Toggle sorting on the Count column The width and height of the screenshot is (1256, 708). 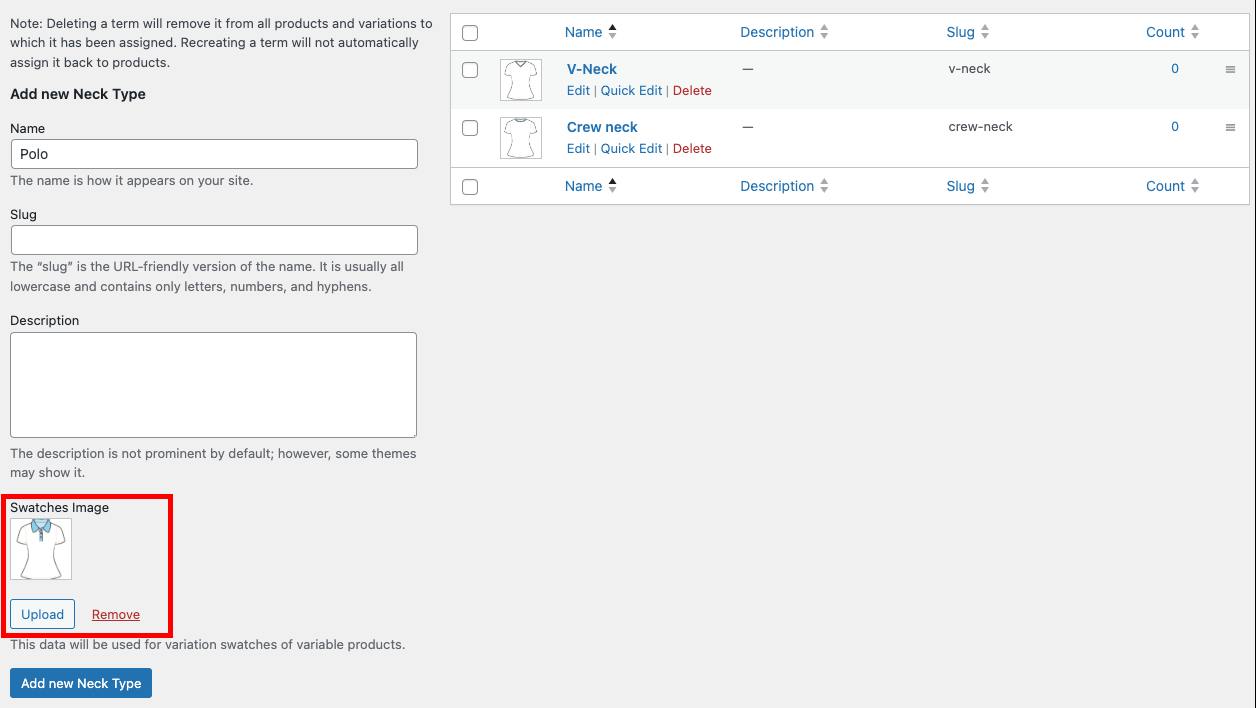tap(1164, 31)
